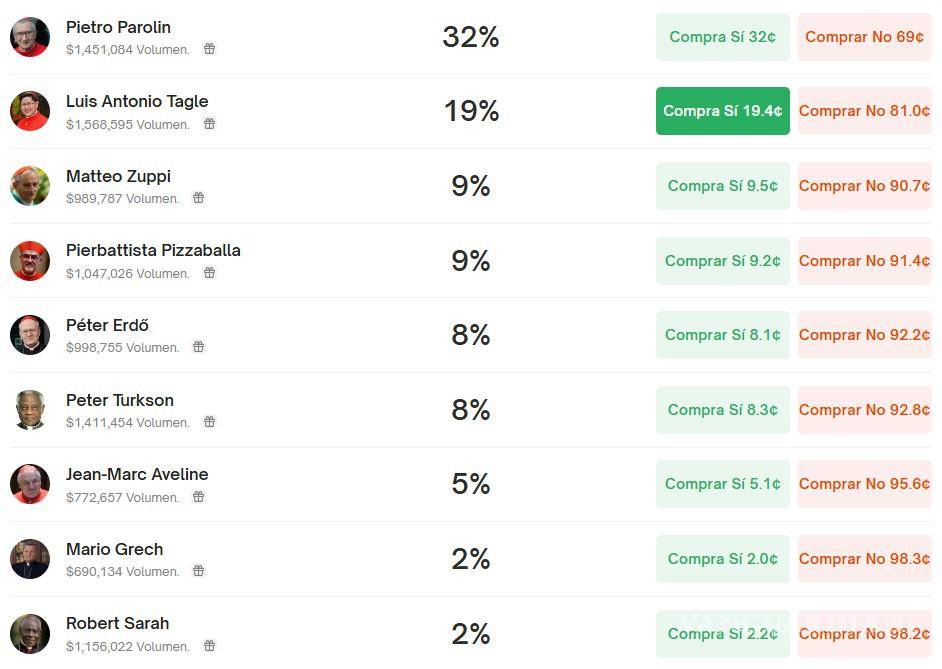Select Comprar No 92.8¢ for Peter Turkson
Viewport: 942px width, 669px height.
point(864,410)
